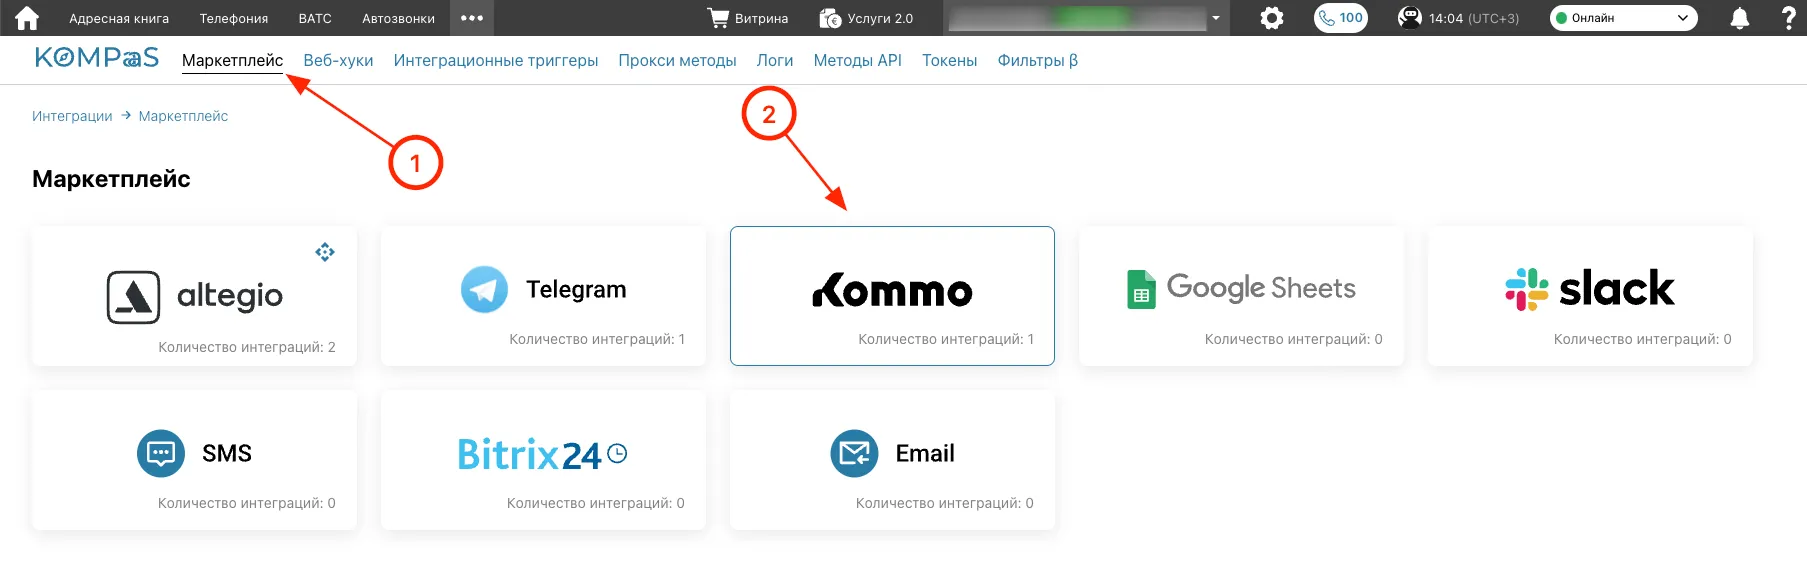The width and height of the screenshot is (1807, 569).
Task: Click the Маркетплейс page heading
Action: coord(111,179)
